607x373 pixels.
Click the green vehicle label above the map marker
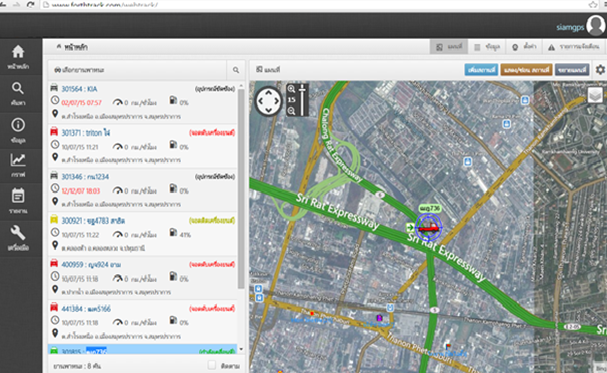pos(430,209)
